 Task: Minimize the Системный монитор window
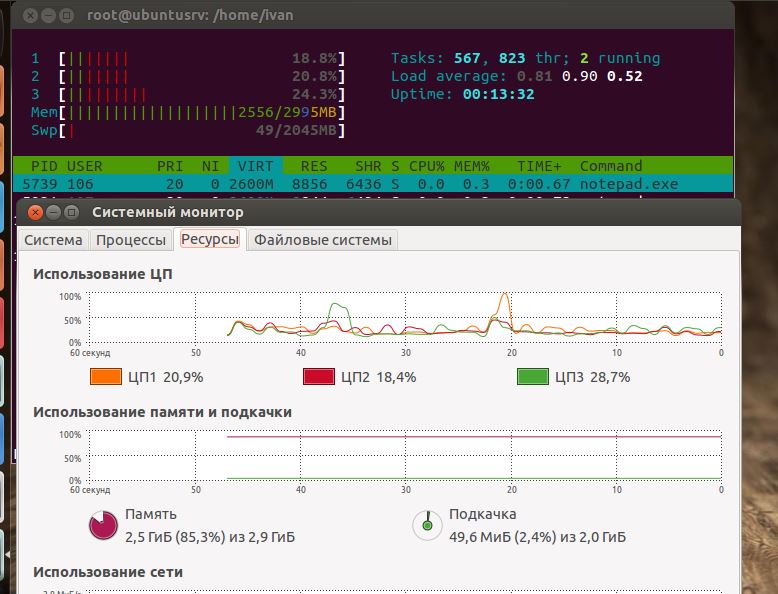pos(51,212)
